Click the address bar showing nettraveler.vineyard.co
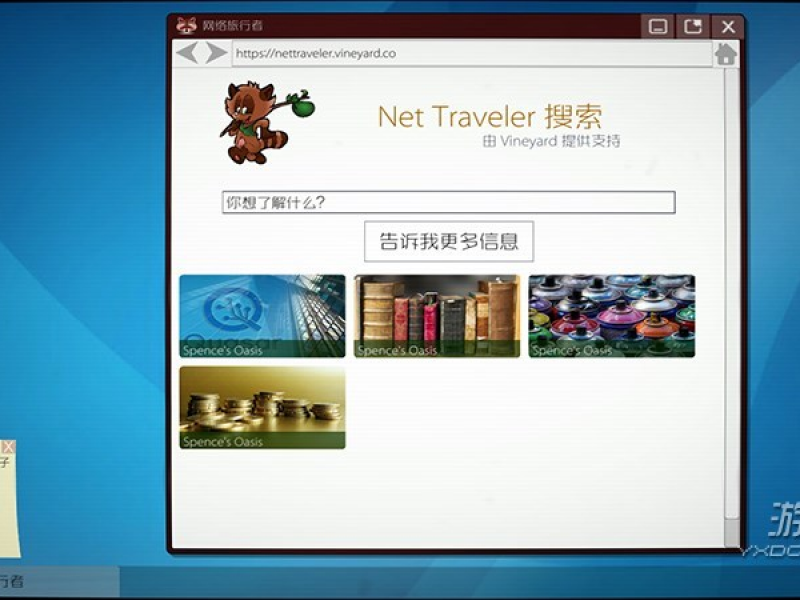 click(472, 54)
